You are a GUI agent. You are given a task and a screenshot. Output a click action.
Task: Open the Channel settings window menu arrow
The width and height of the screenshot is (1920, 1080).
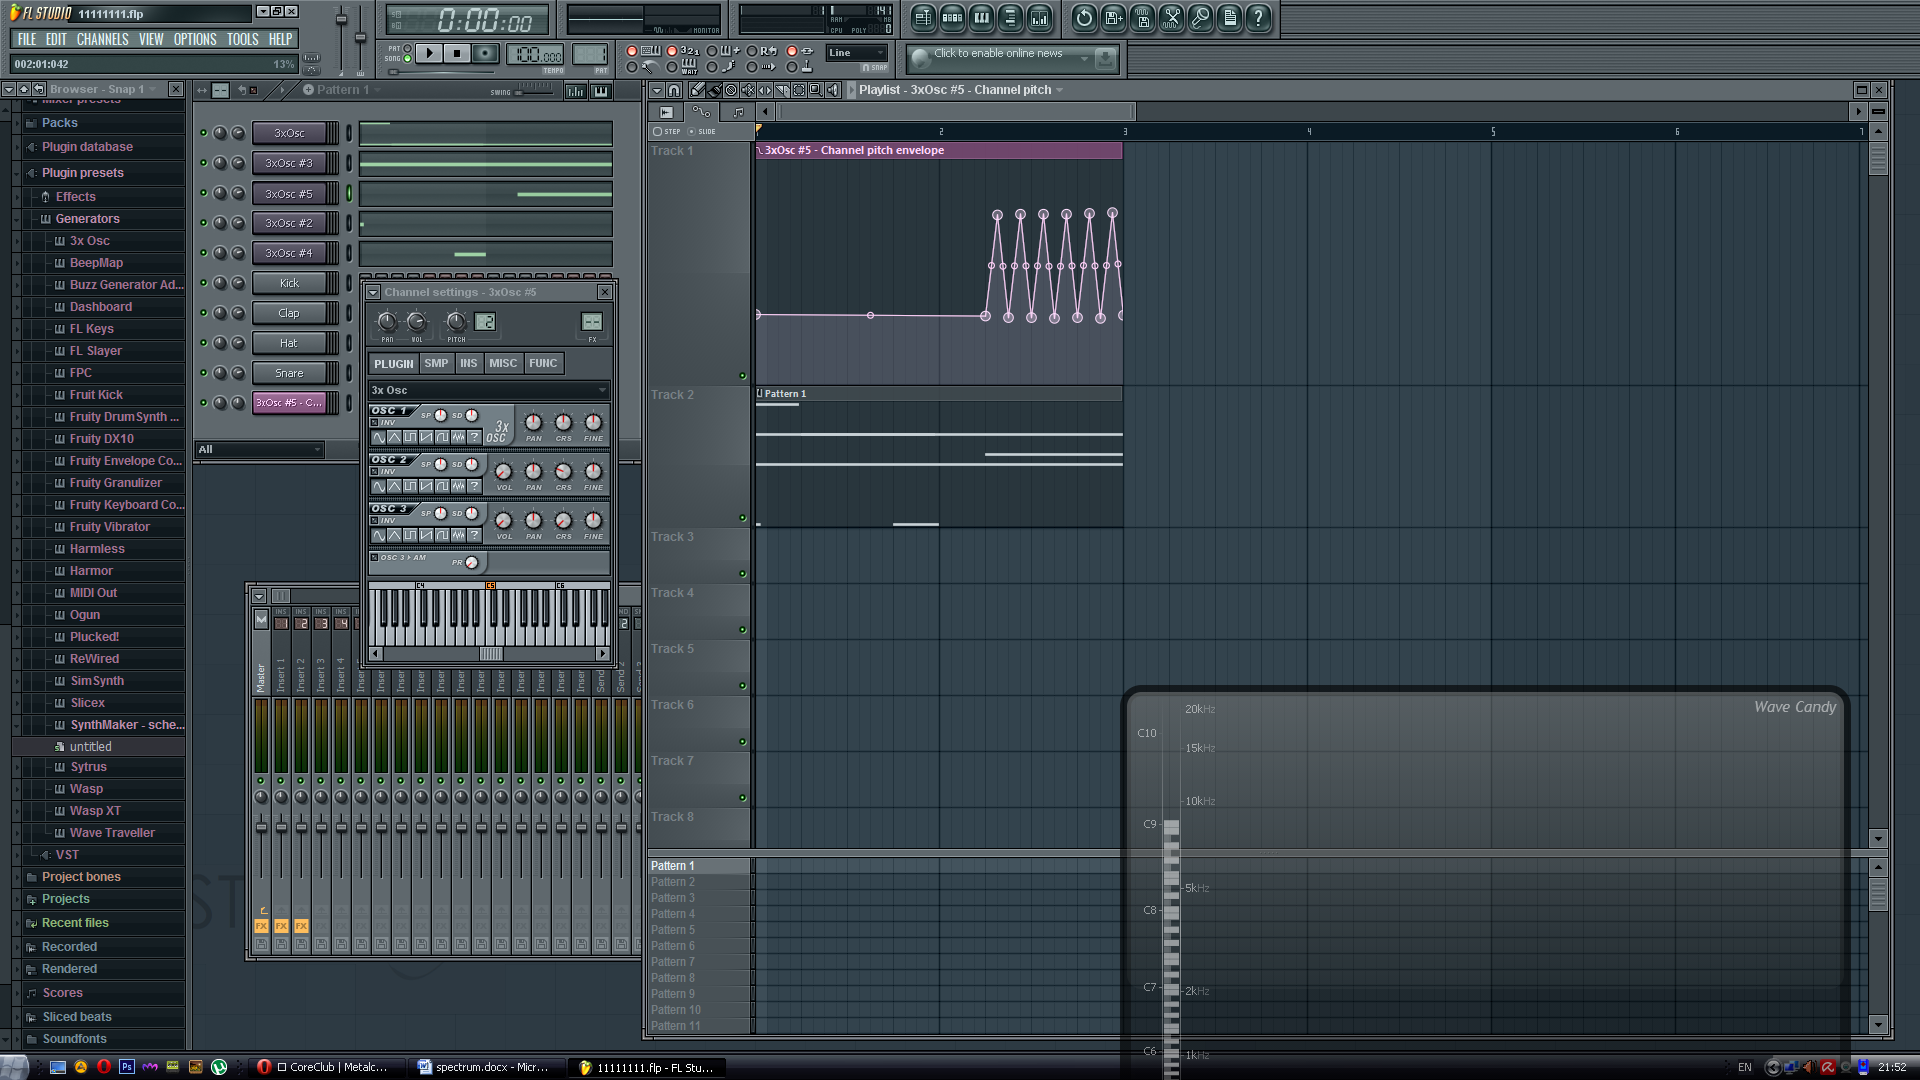click(x=373, y=292)
